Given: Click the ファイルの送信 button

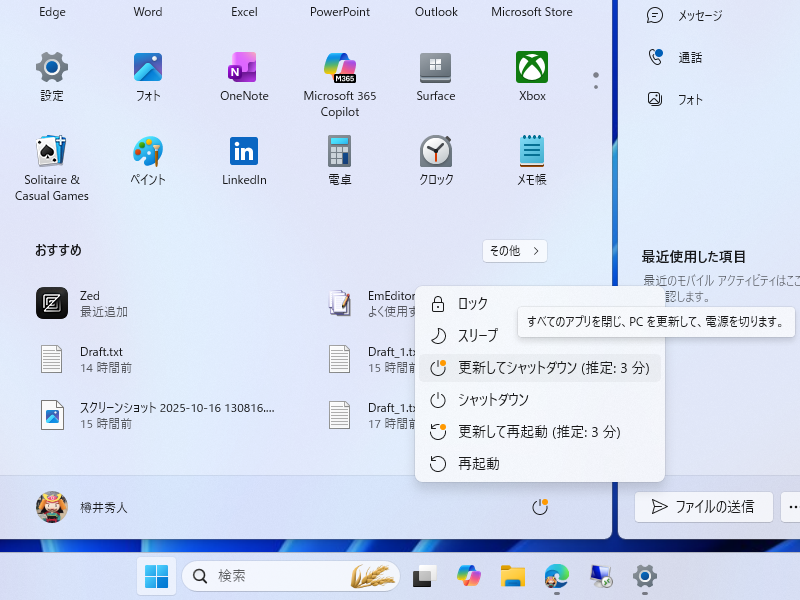Looking at the screenshot, I should [x=703, y=507].
